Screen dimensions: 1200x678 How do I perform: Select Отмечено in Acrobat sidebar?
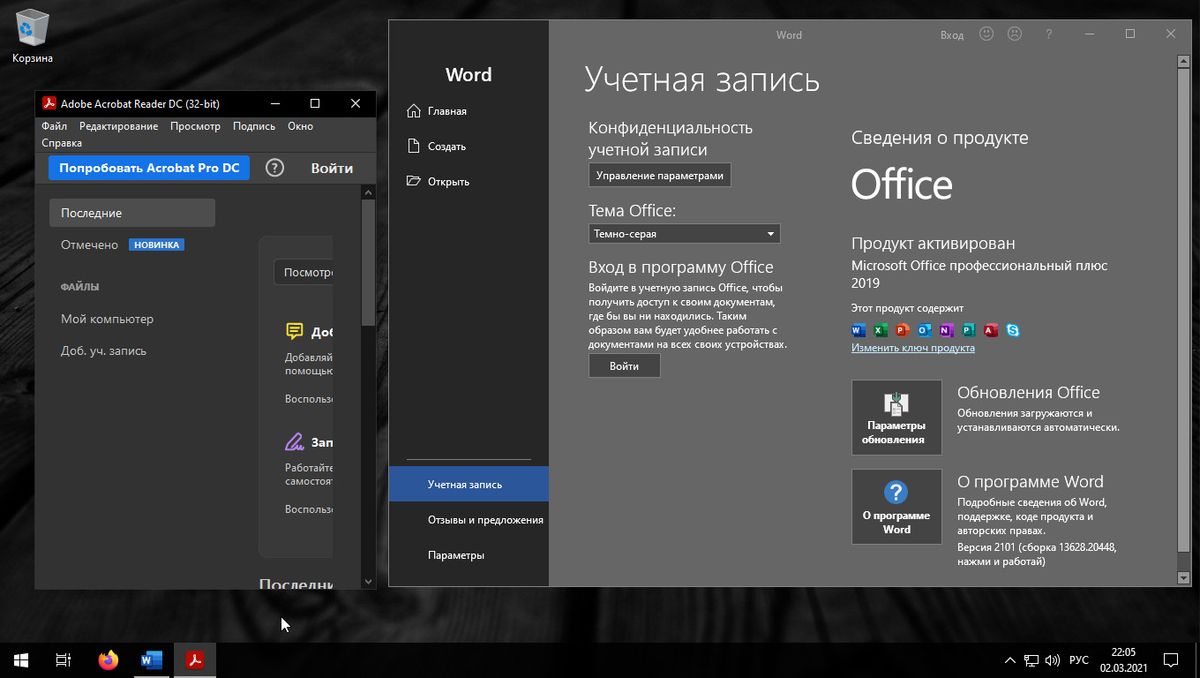pos(89,245)
